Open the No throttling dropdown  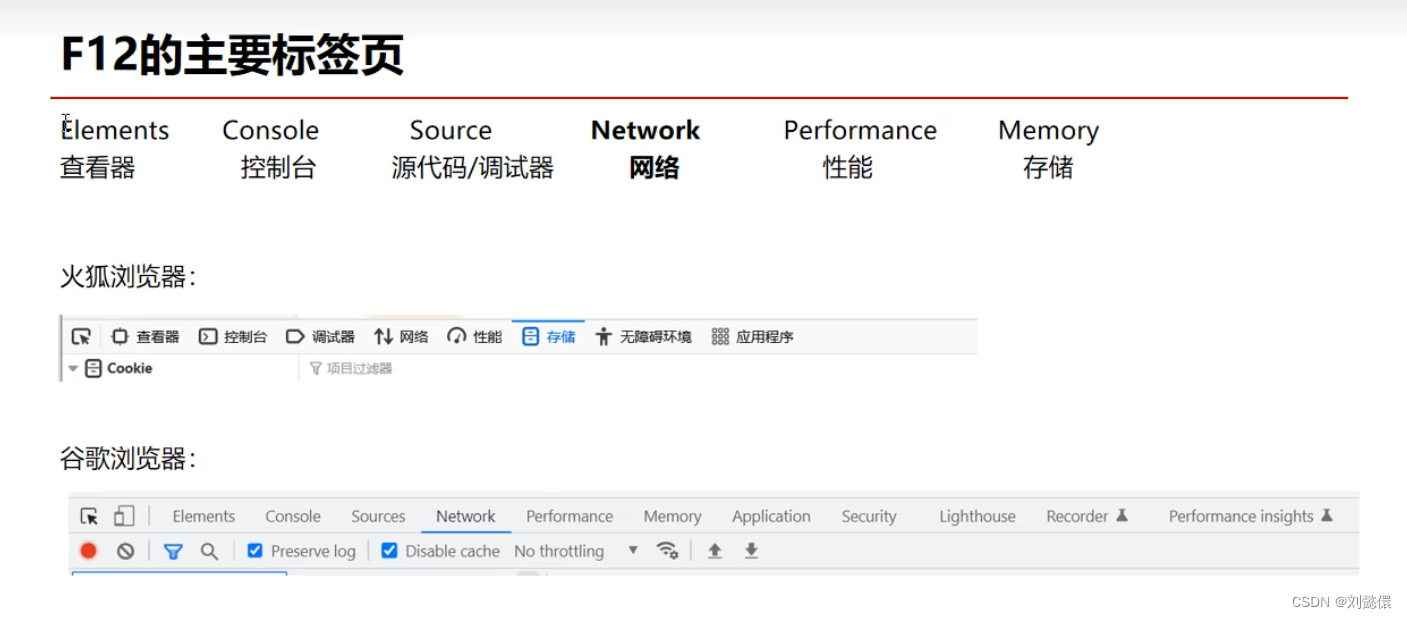tap(576, 551)
